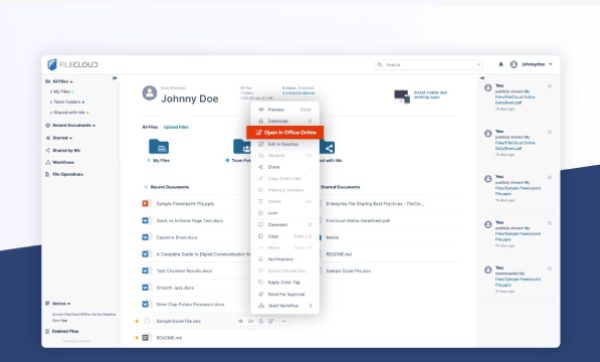Select Open in Office Online menu item

pyautogui.click(x=285, y=132)
